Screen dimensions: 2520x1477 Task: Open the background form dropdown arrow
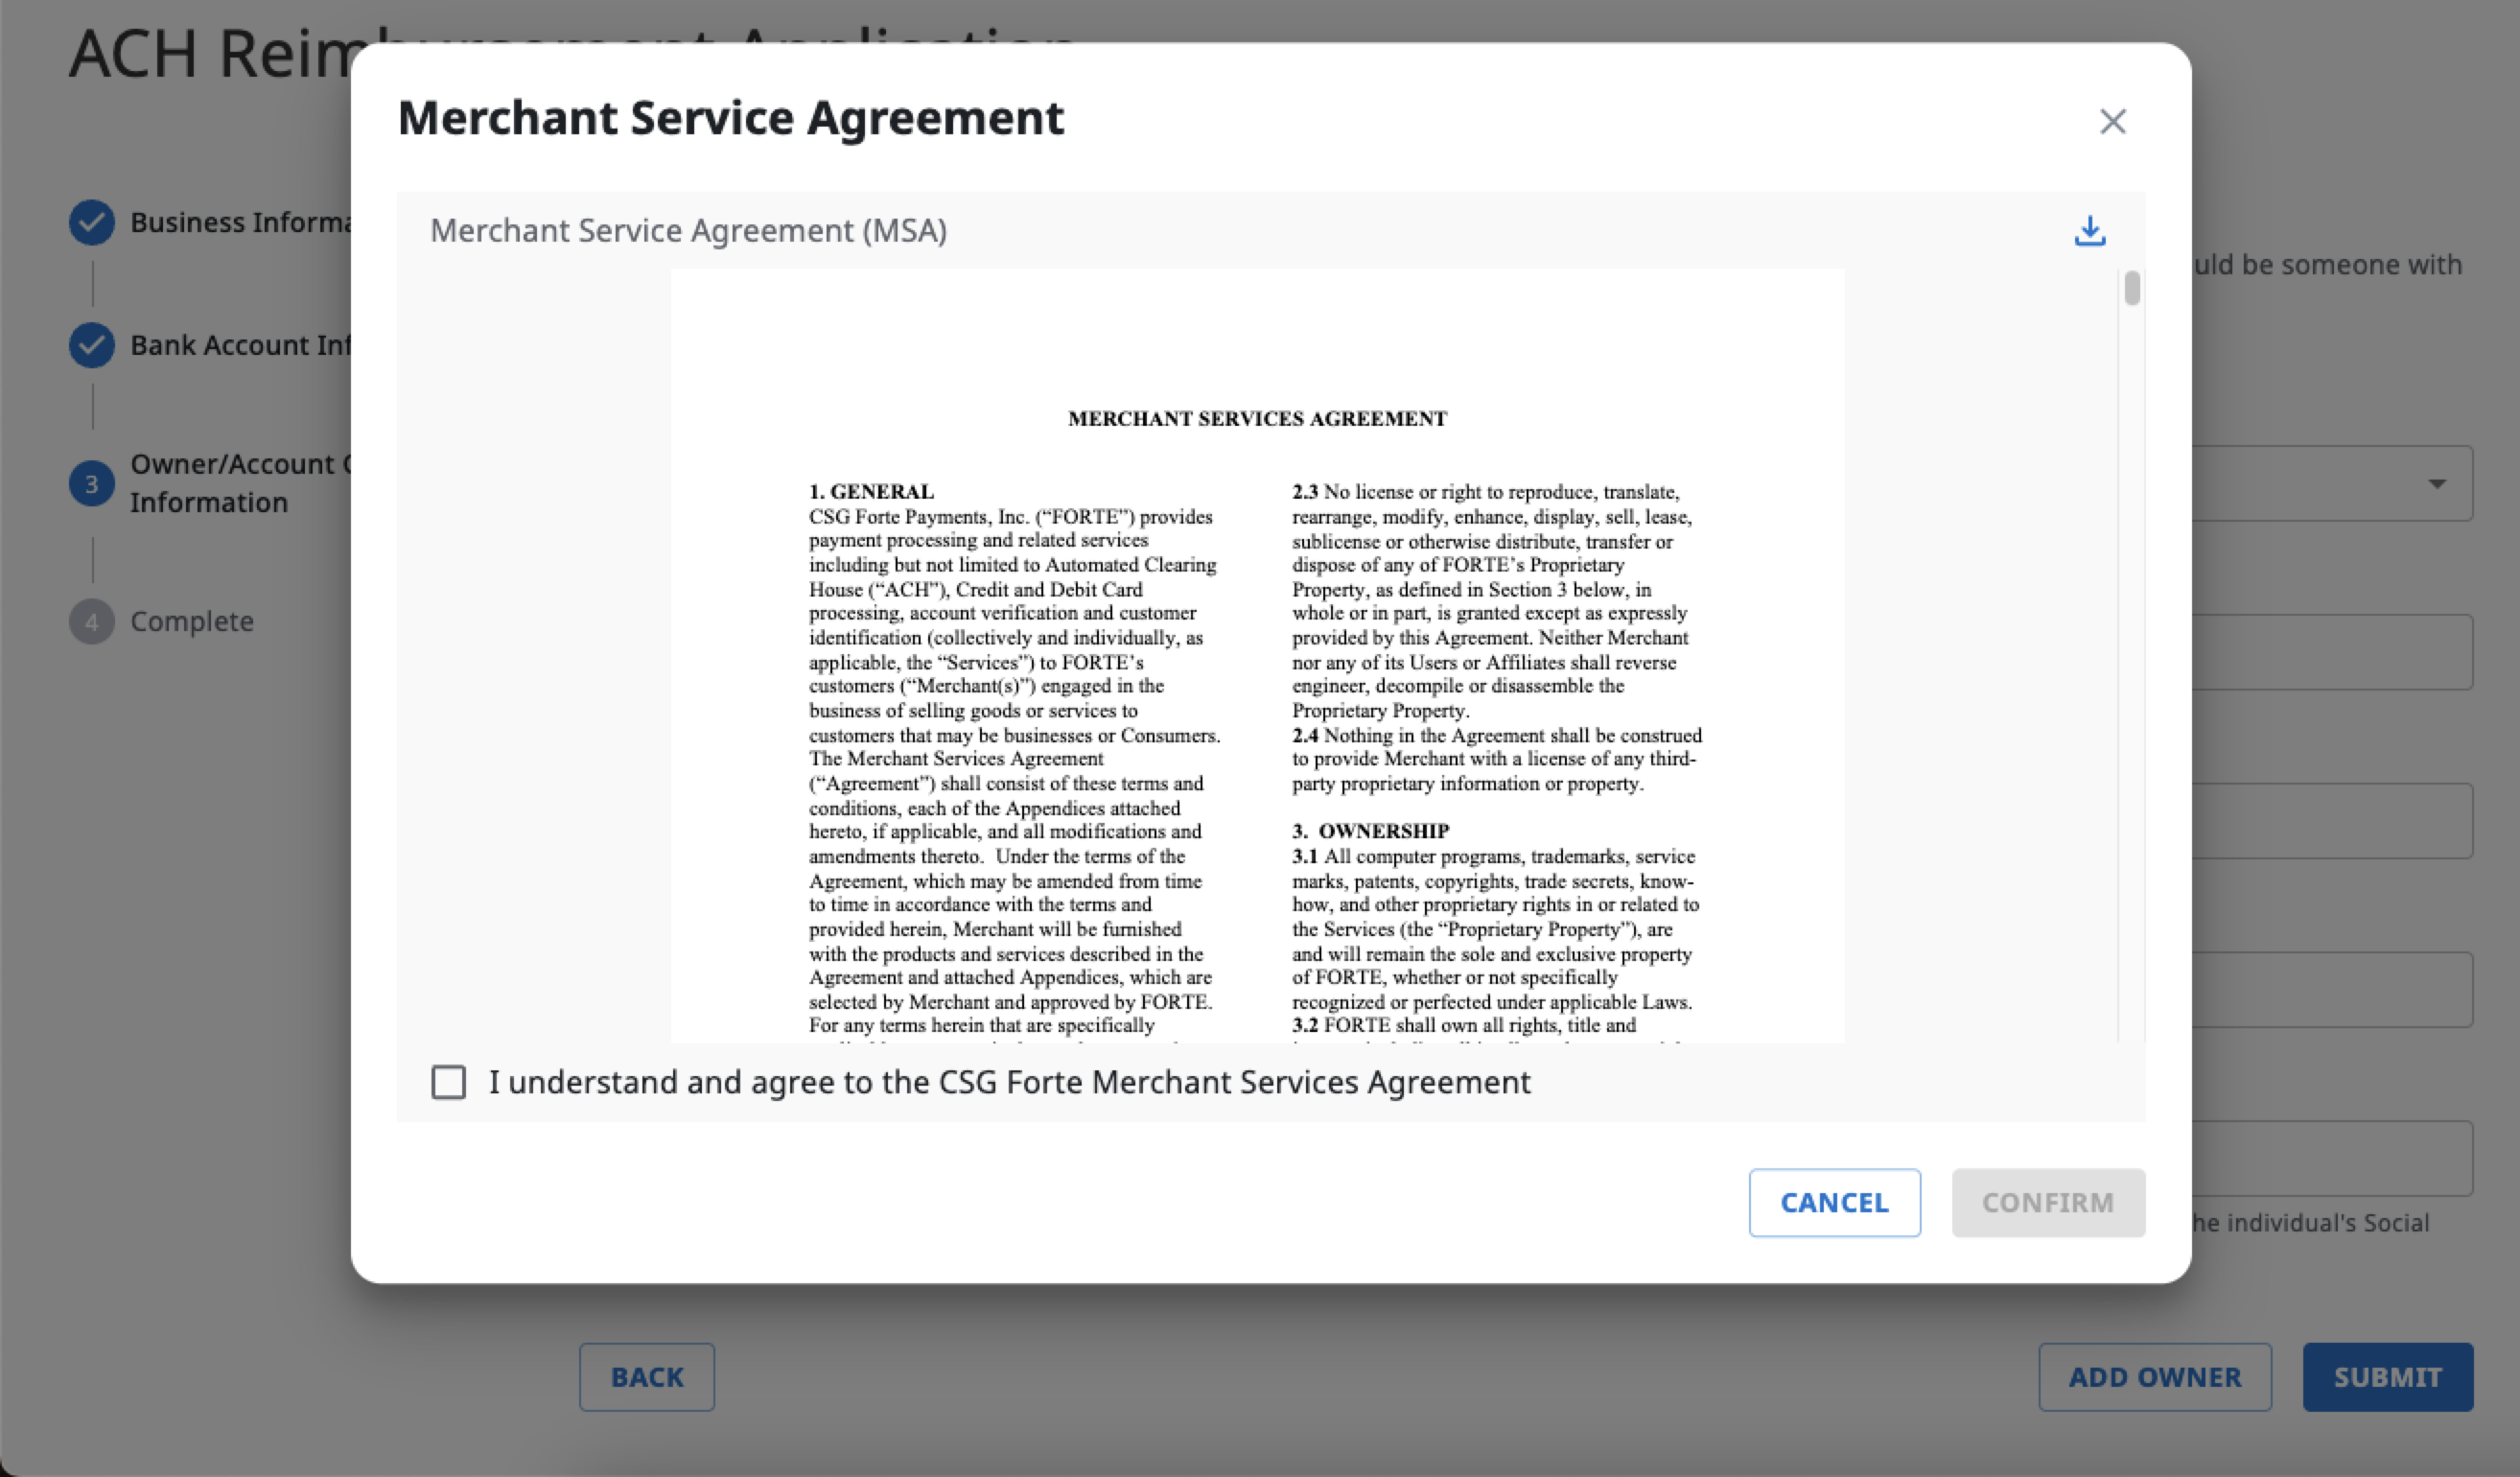pyautogui.click(x=2437, y=484)
